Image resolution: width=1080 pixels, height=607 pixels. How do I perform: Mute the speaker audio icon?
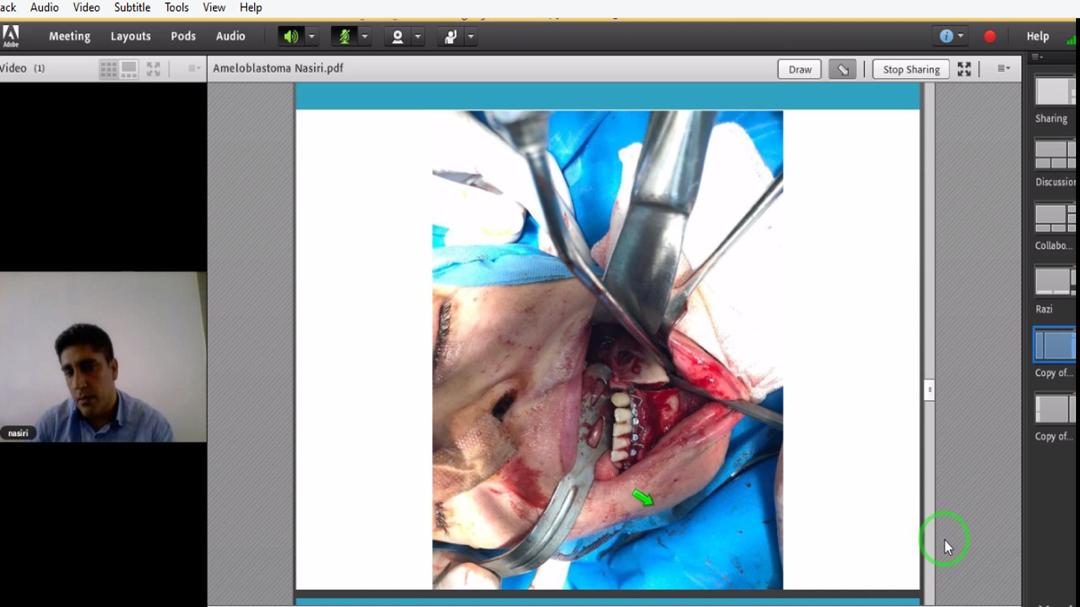click(x=290, y=36)
